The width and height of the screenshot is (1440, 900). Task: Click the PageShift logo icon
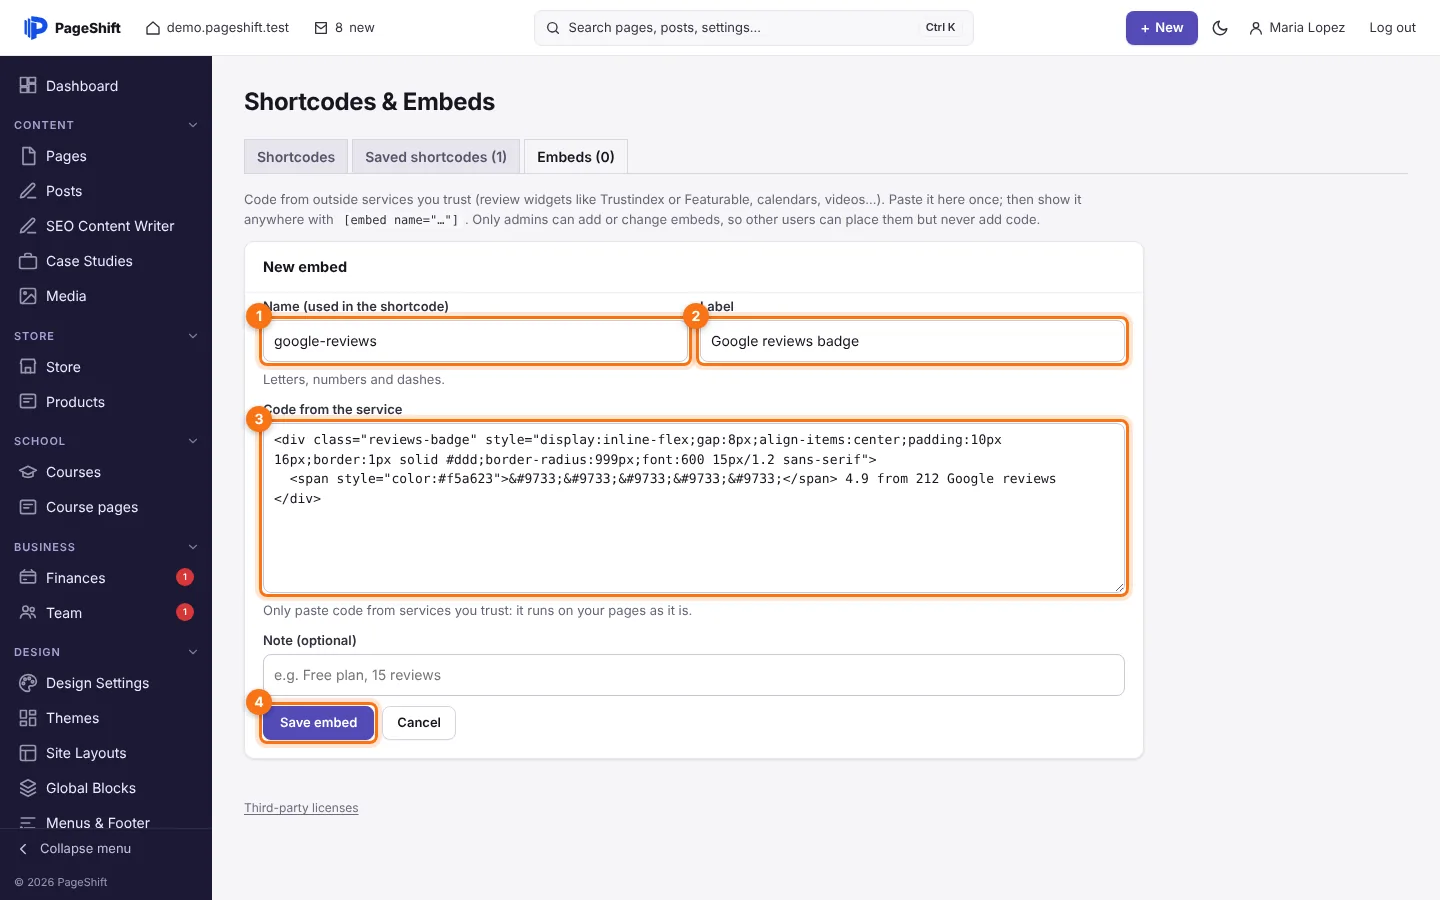tap(35, 28)
